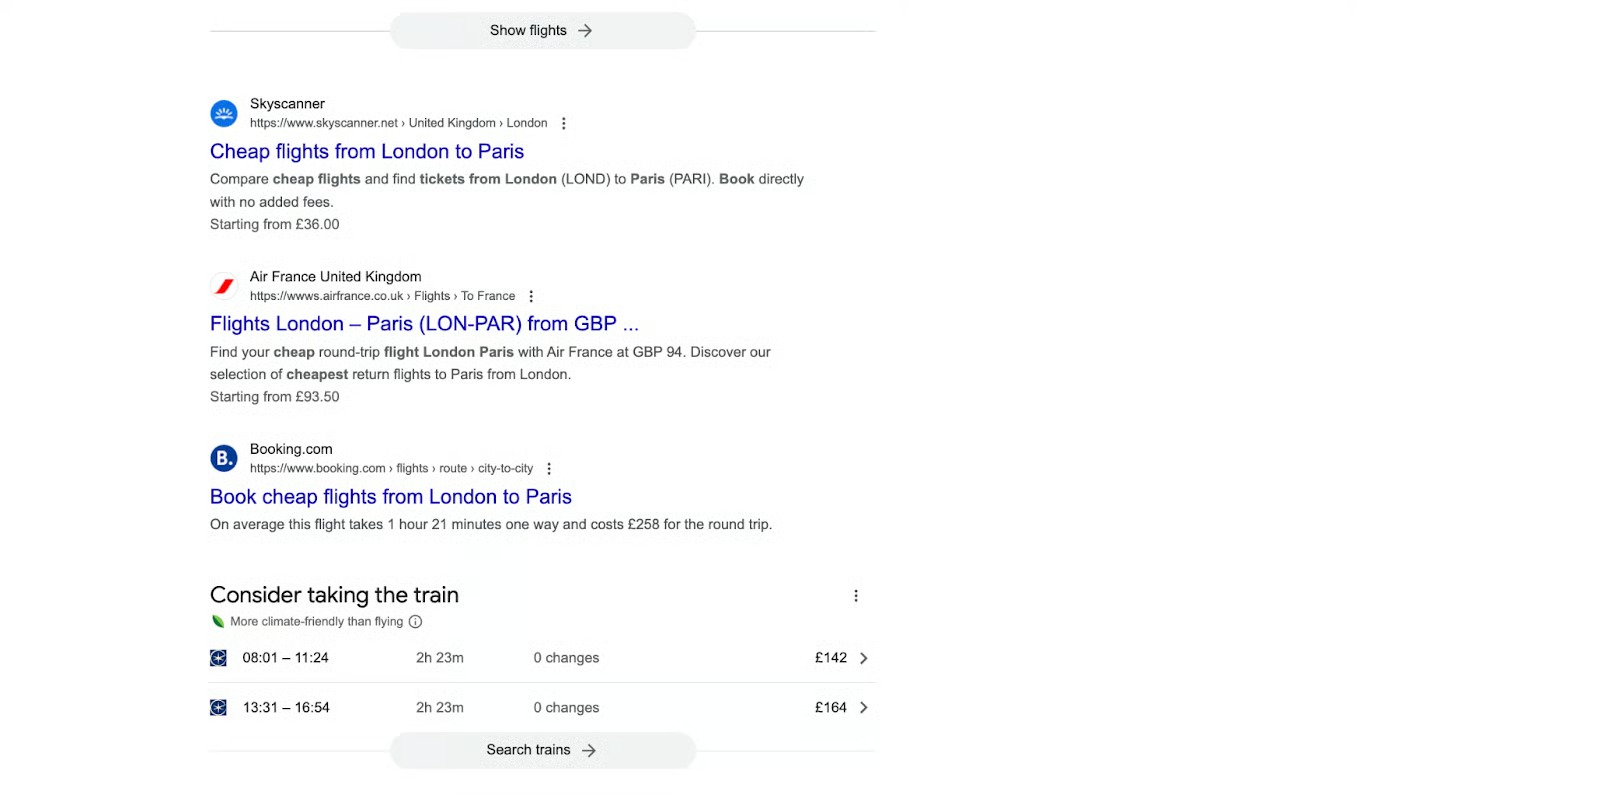The width and height of the screenshot is (1600, 804).
Task: Expand the £164 train option chevron
Action: tap(864, 708)
